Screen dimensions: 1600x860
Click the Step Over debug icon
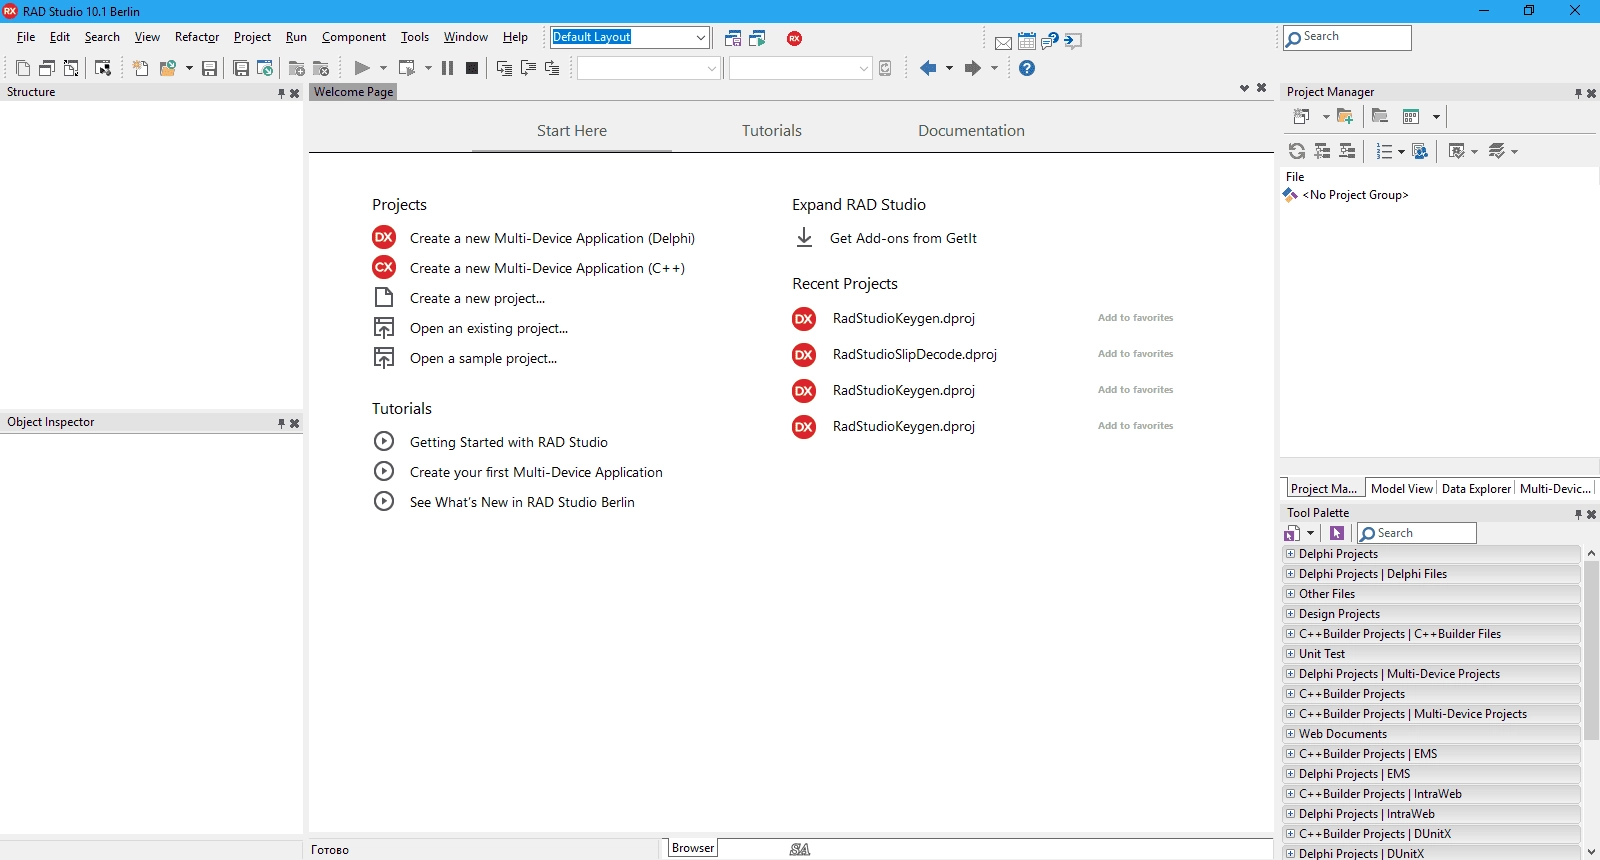pyautogui.click(x=528, y=68)
